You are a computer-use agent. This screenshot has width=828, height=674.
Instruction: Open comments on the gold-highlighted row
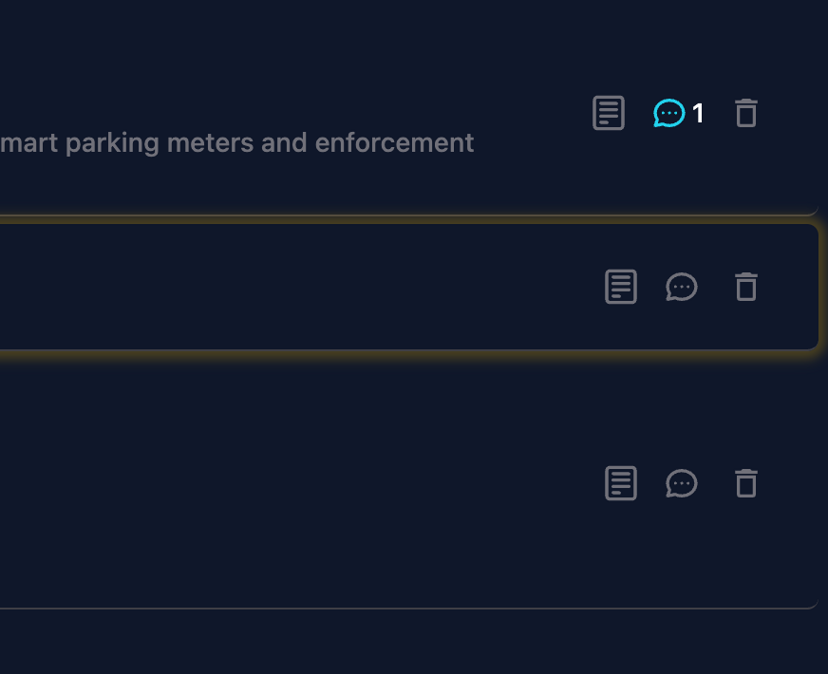tap(681, 287)
